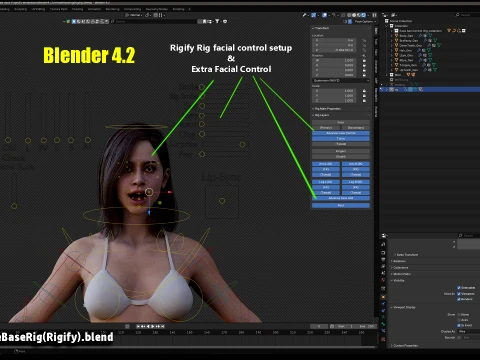Expand the Relations panel

[399, 261]
